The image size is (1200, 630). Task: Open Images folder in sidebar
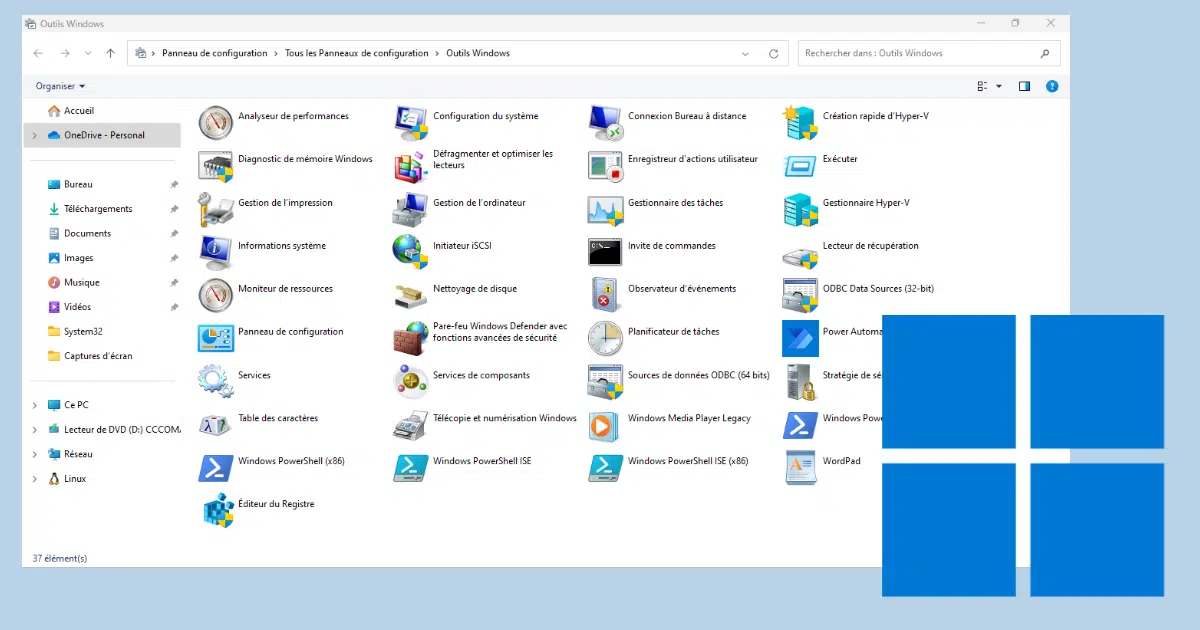click(x=78, y=258)
